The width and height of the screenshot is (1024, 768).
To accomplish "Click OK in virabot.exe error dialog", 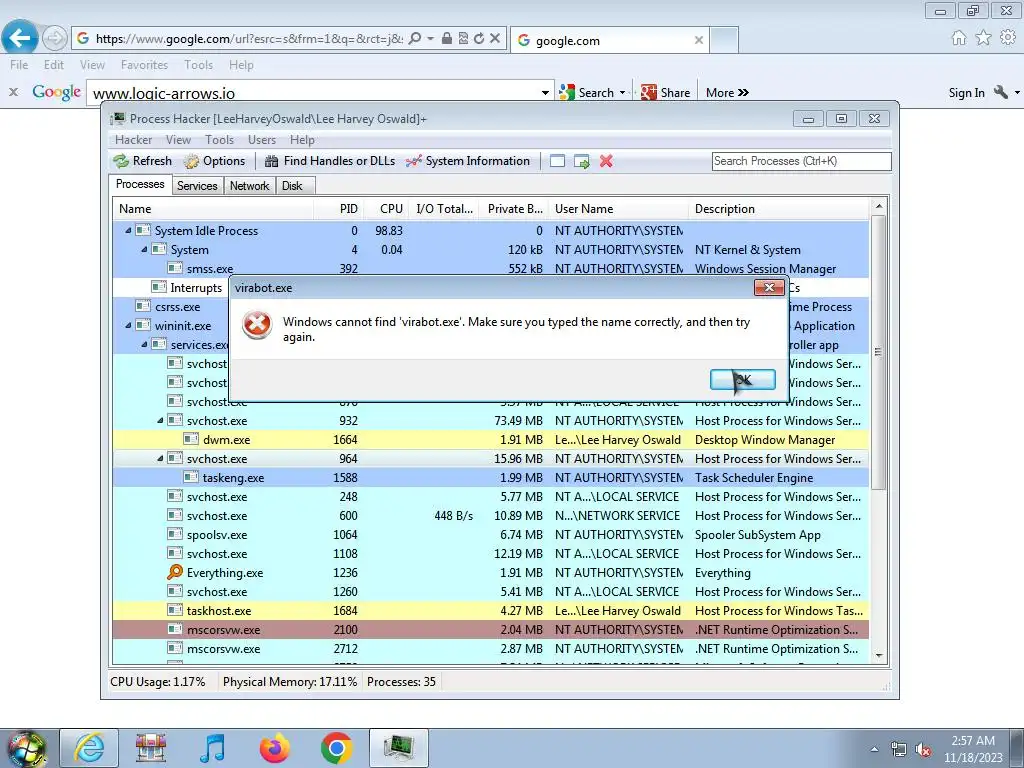I will pyautogui.click(x=743, y=379).
